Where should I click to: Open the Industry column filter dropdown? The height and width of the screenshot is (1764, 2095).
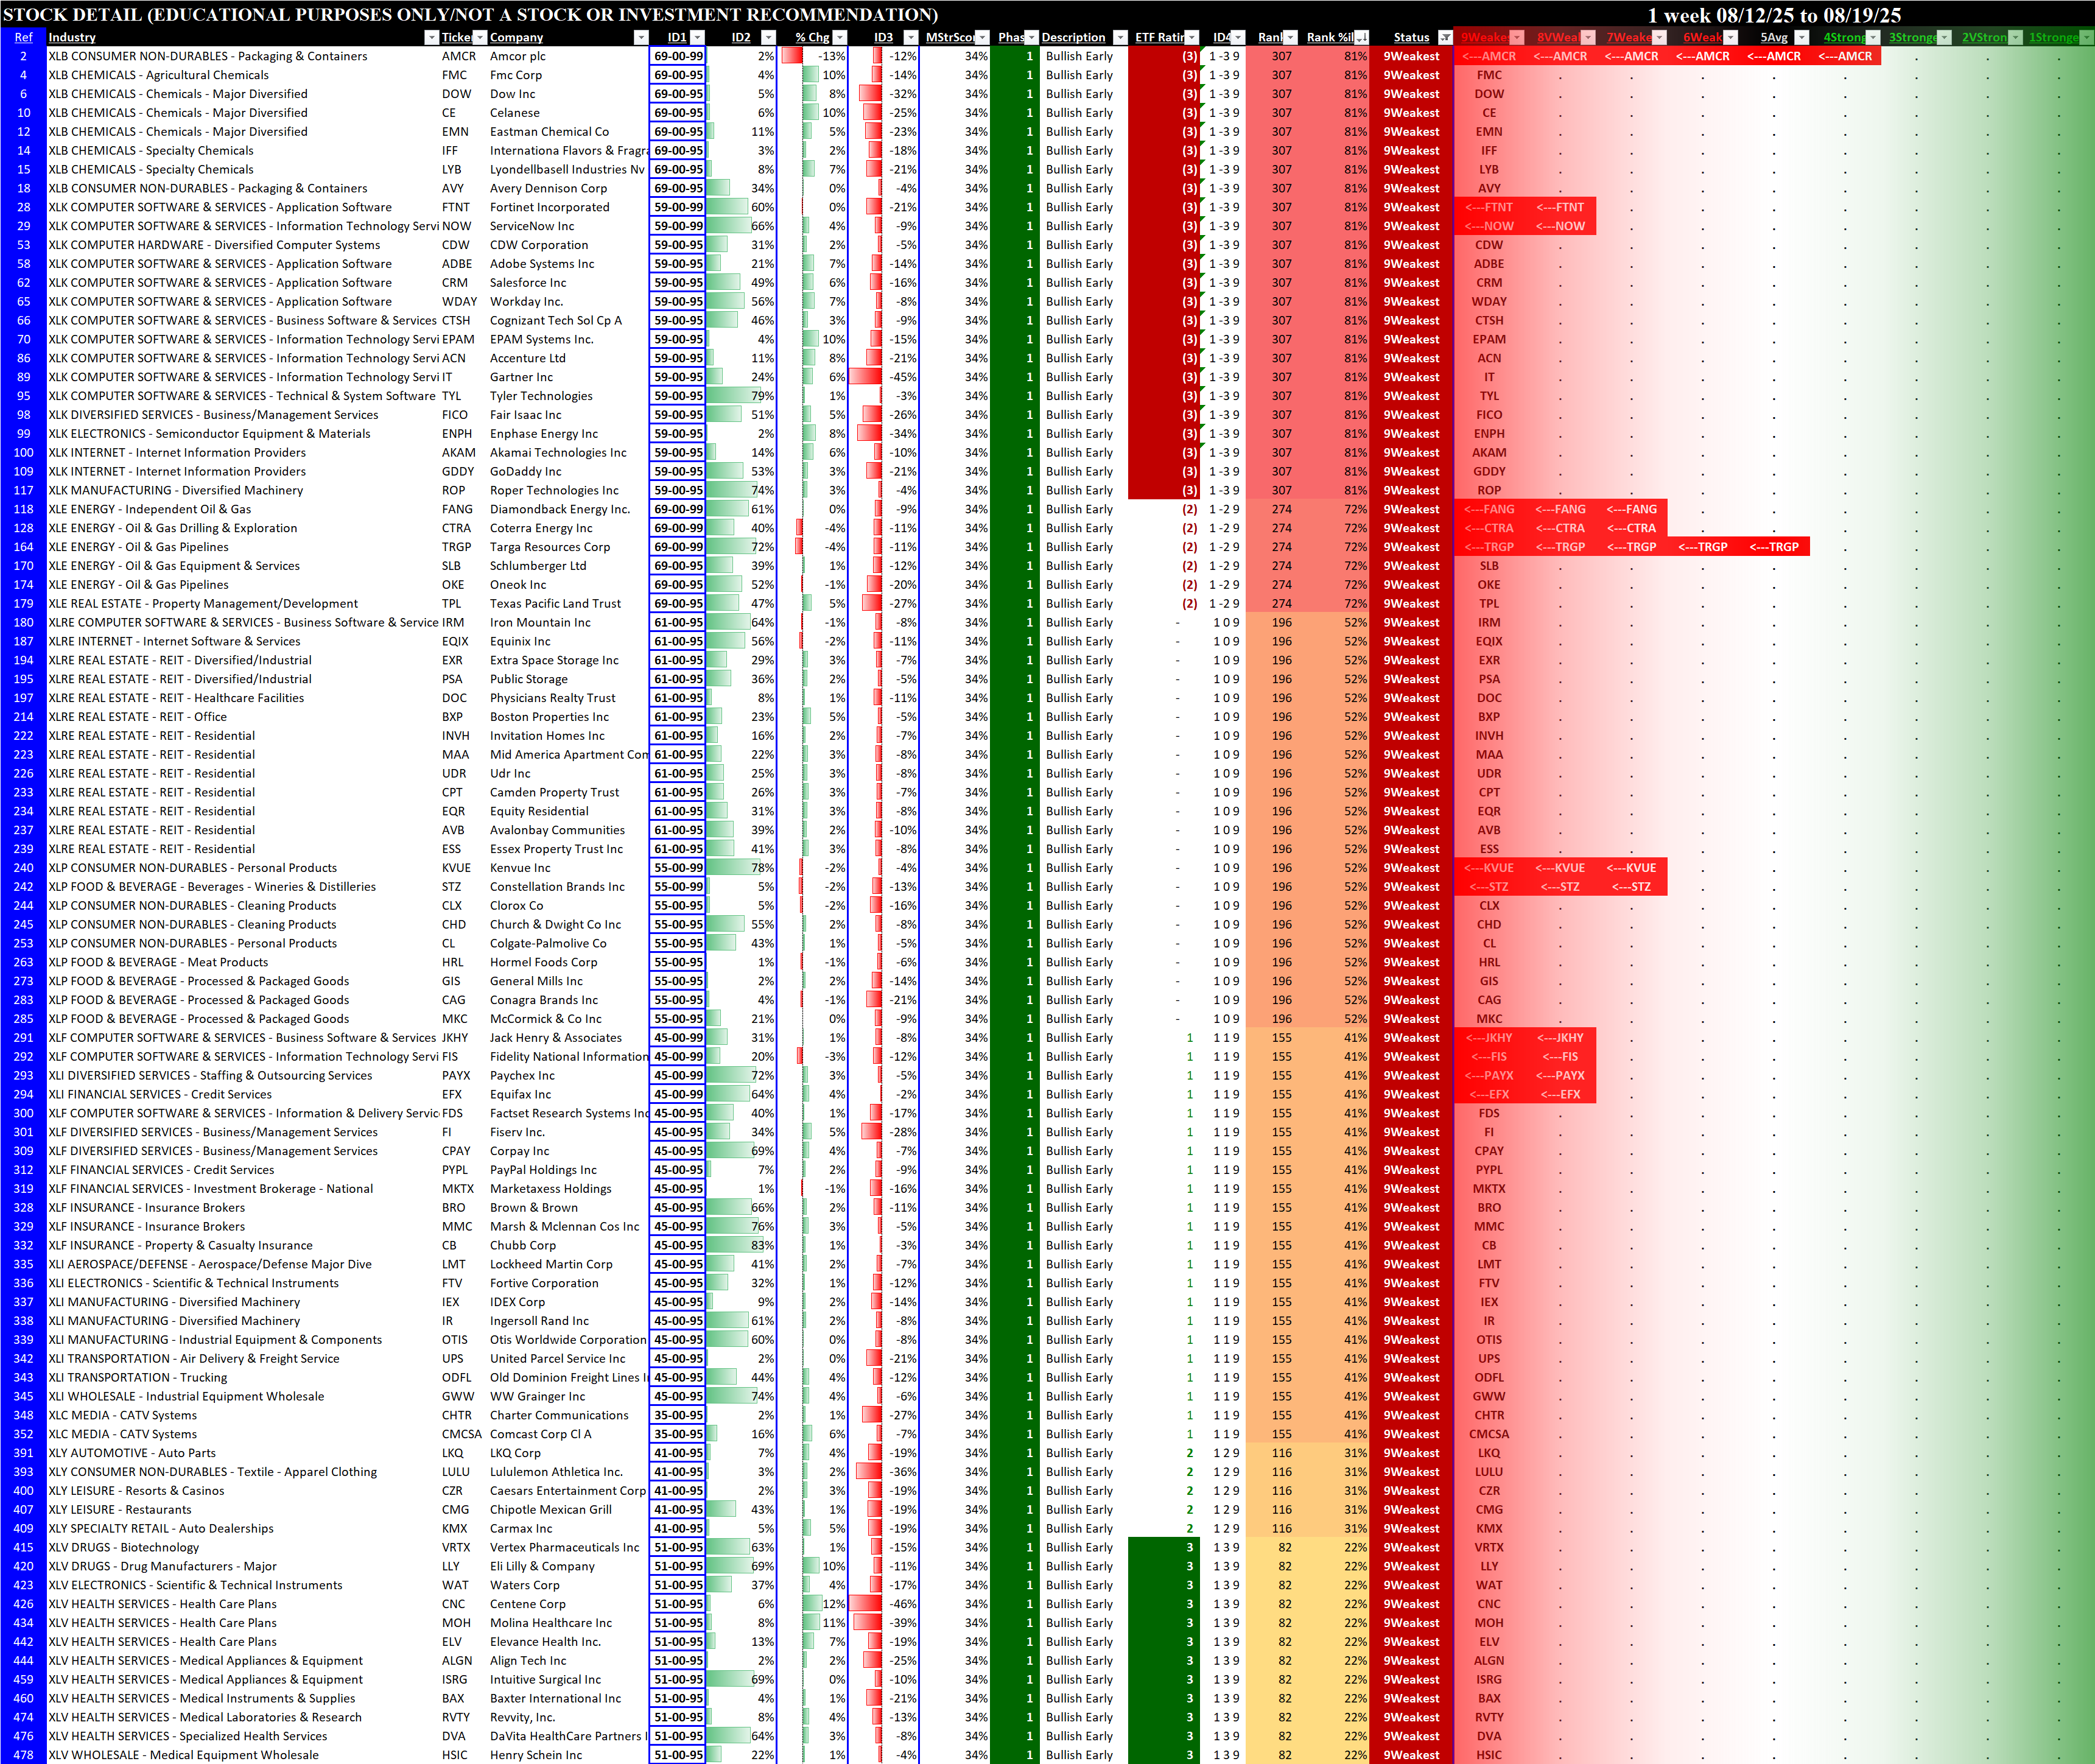[431, 38]
